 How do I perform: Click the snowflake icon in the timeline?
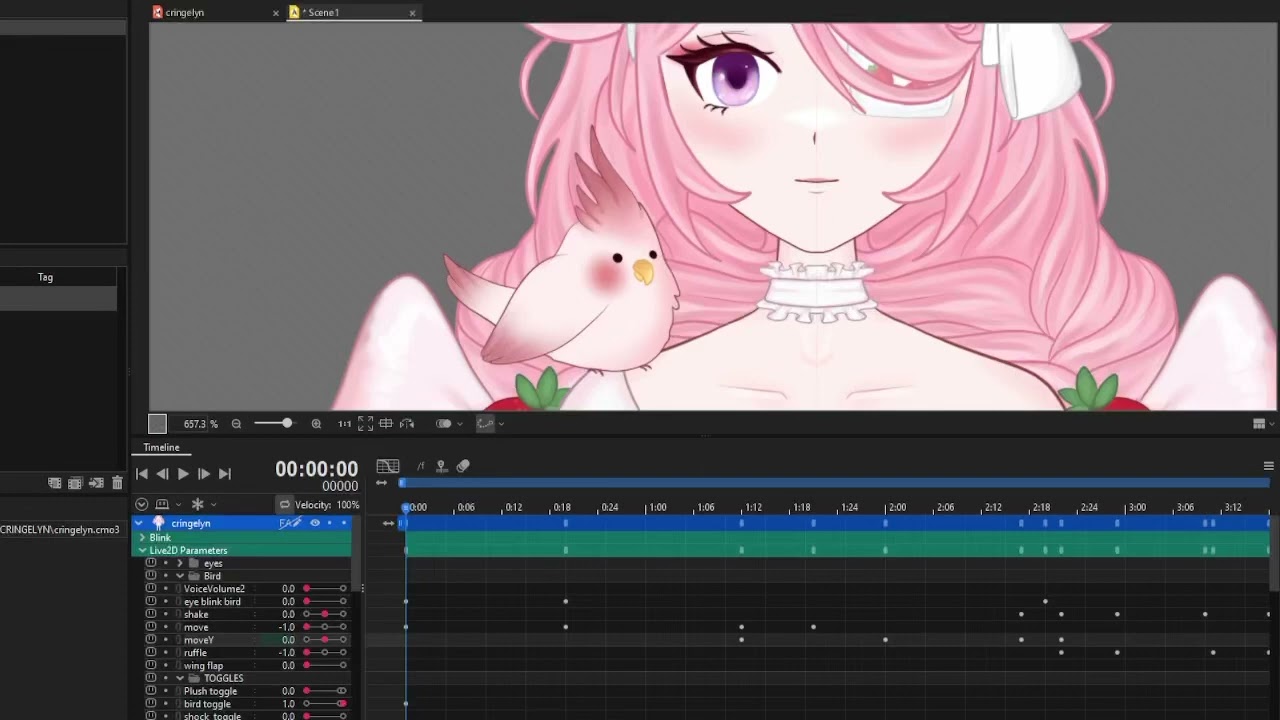197,505
